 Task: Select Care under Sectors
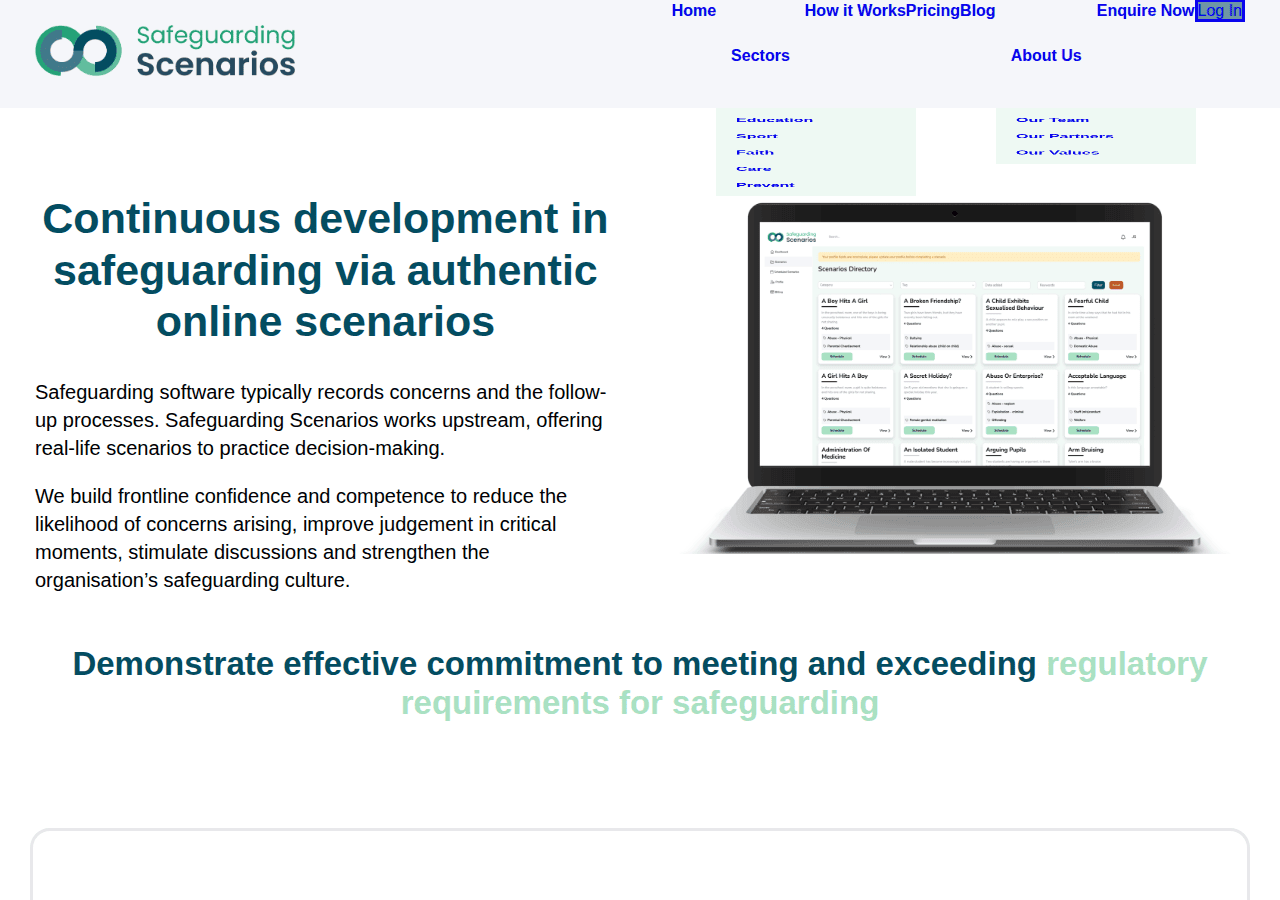754,168
